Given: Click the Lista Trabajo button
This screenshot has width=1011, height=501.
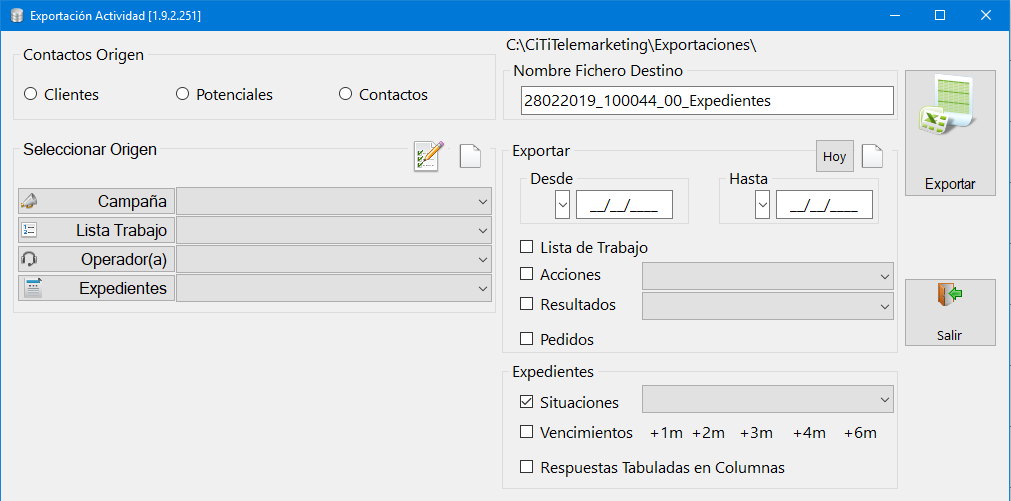Looking at the screenshot, I should pyautogui.click(x=96, y=230).
